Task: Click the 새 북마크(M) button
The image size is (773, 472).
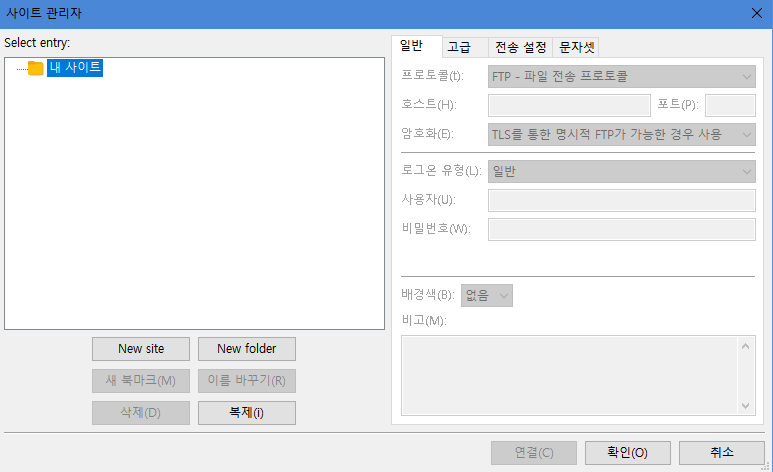Action: tap(141, 381)
